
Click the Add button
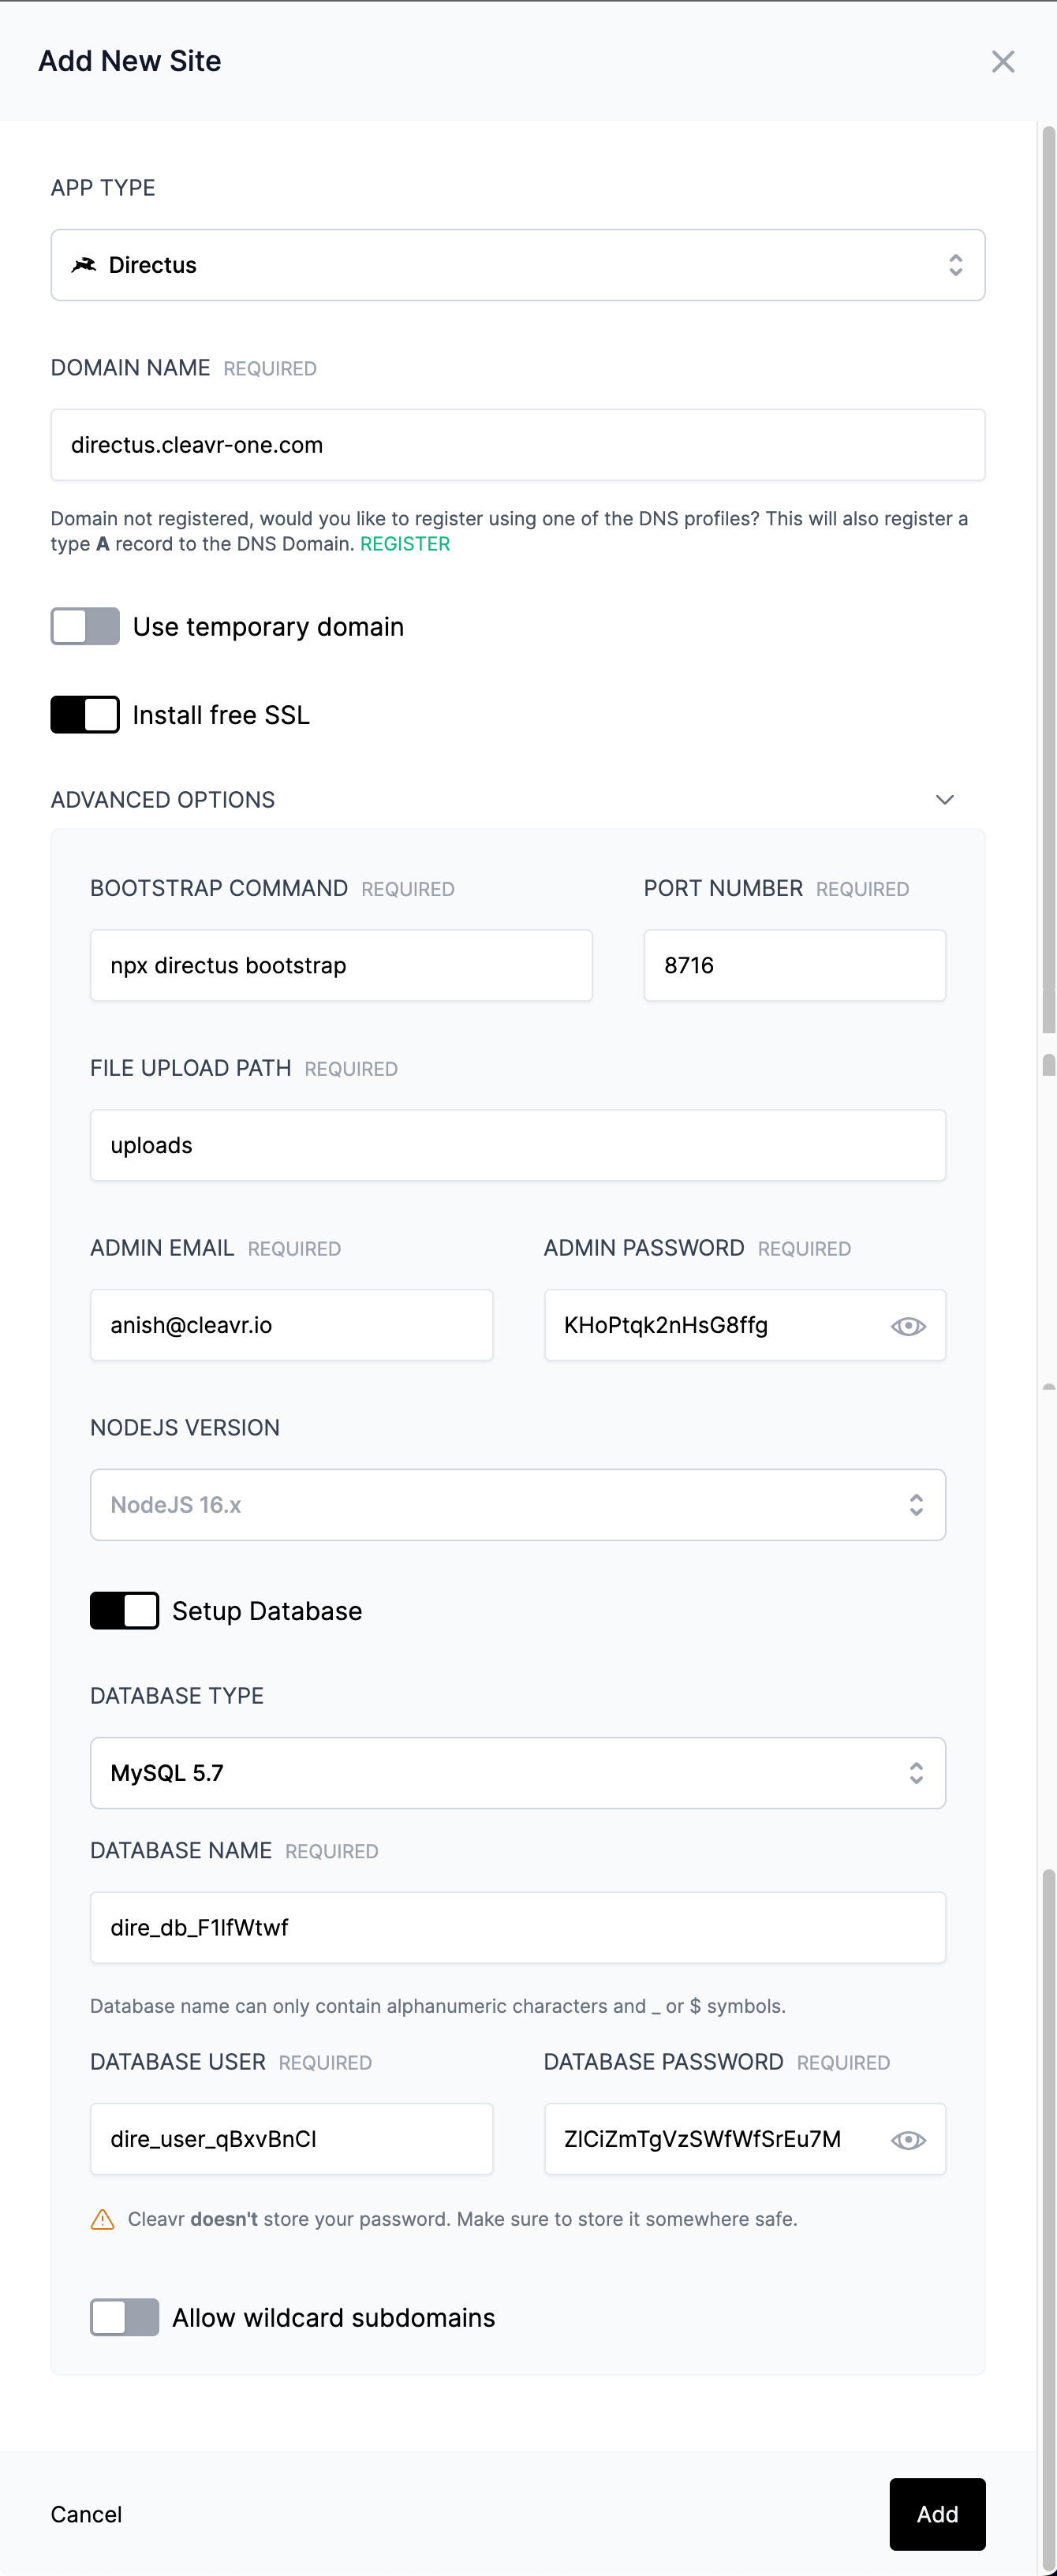tap(937, 2514)
